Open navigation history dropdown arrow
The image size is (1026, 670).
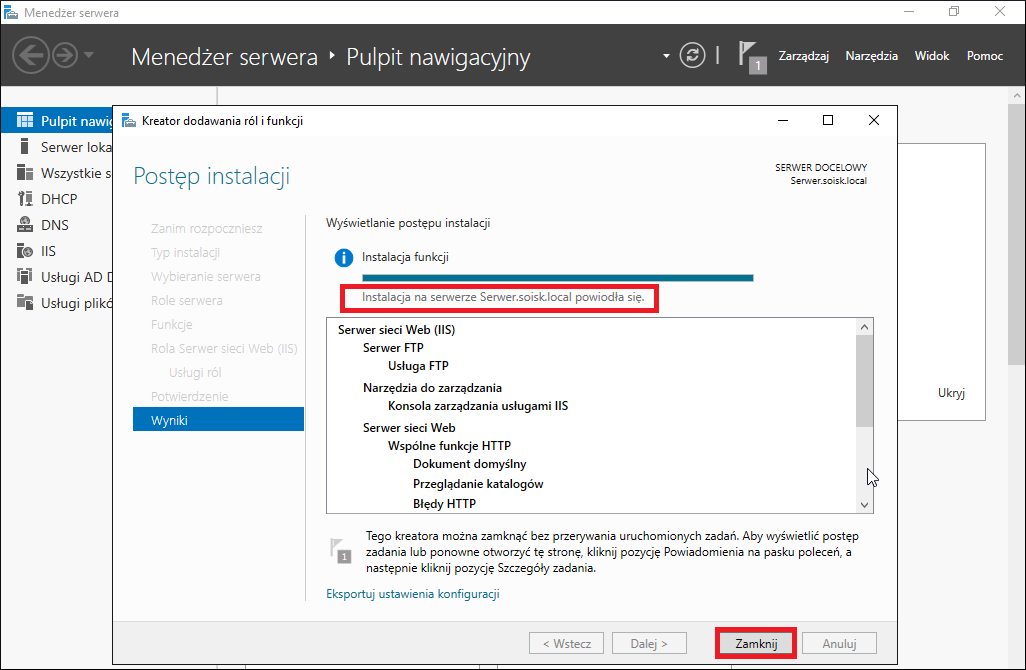(x=89, y=55)
